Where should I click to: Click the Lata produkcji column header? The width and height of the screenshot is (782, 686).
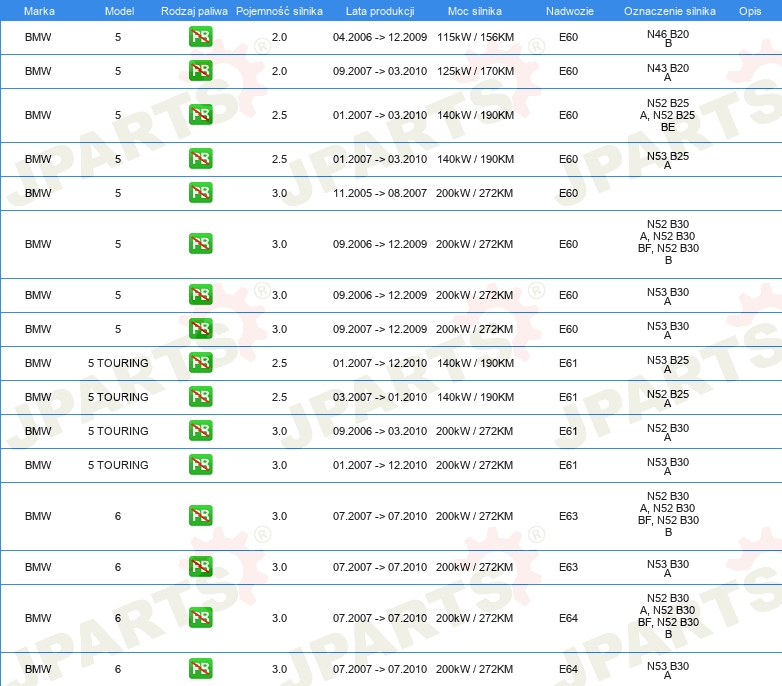pyautogui.click(x=380, y=11)
